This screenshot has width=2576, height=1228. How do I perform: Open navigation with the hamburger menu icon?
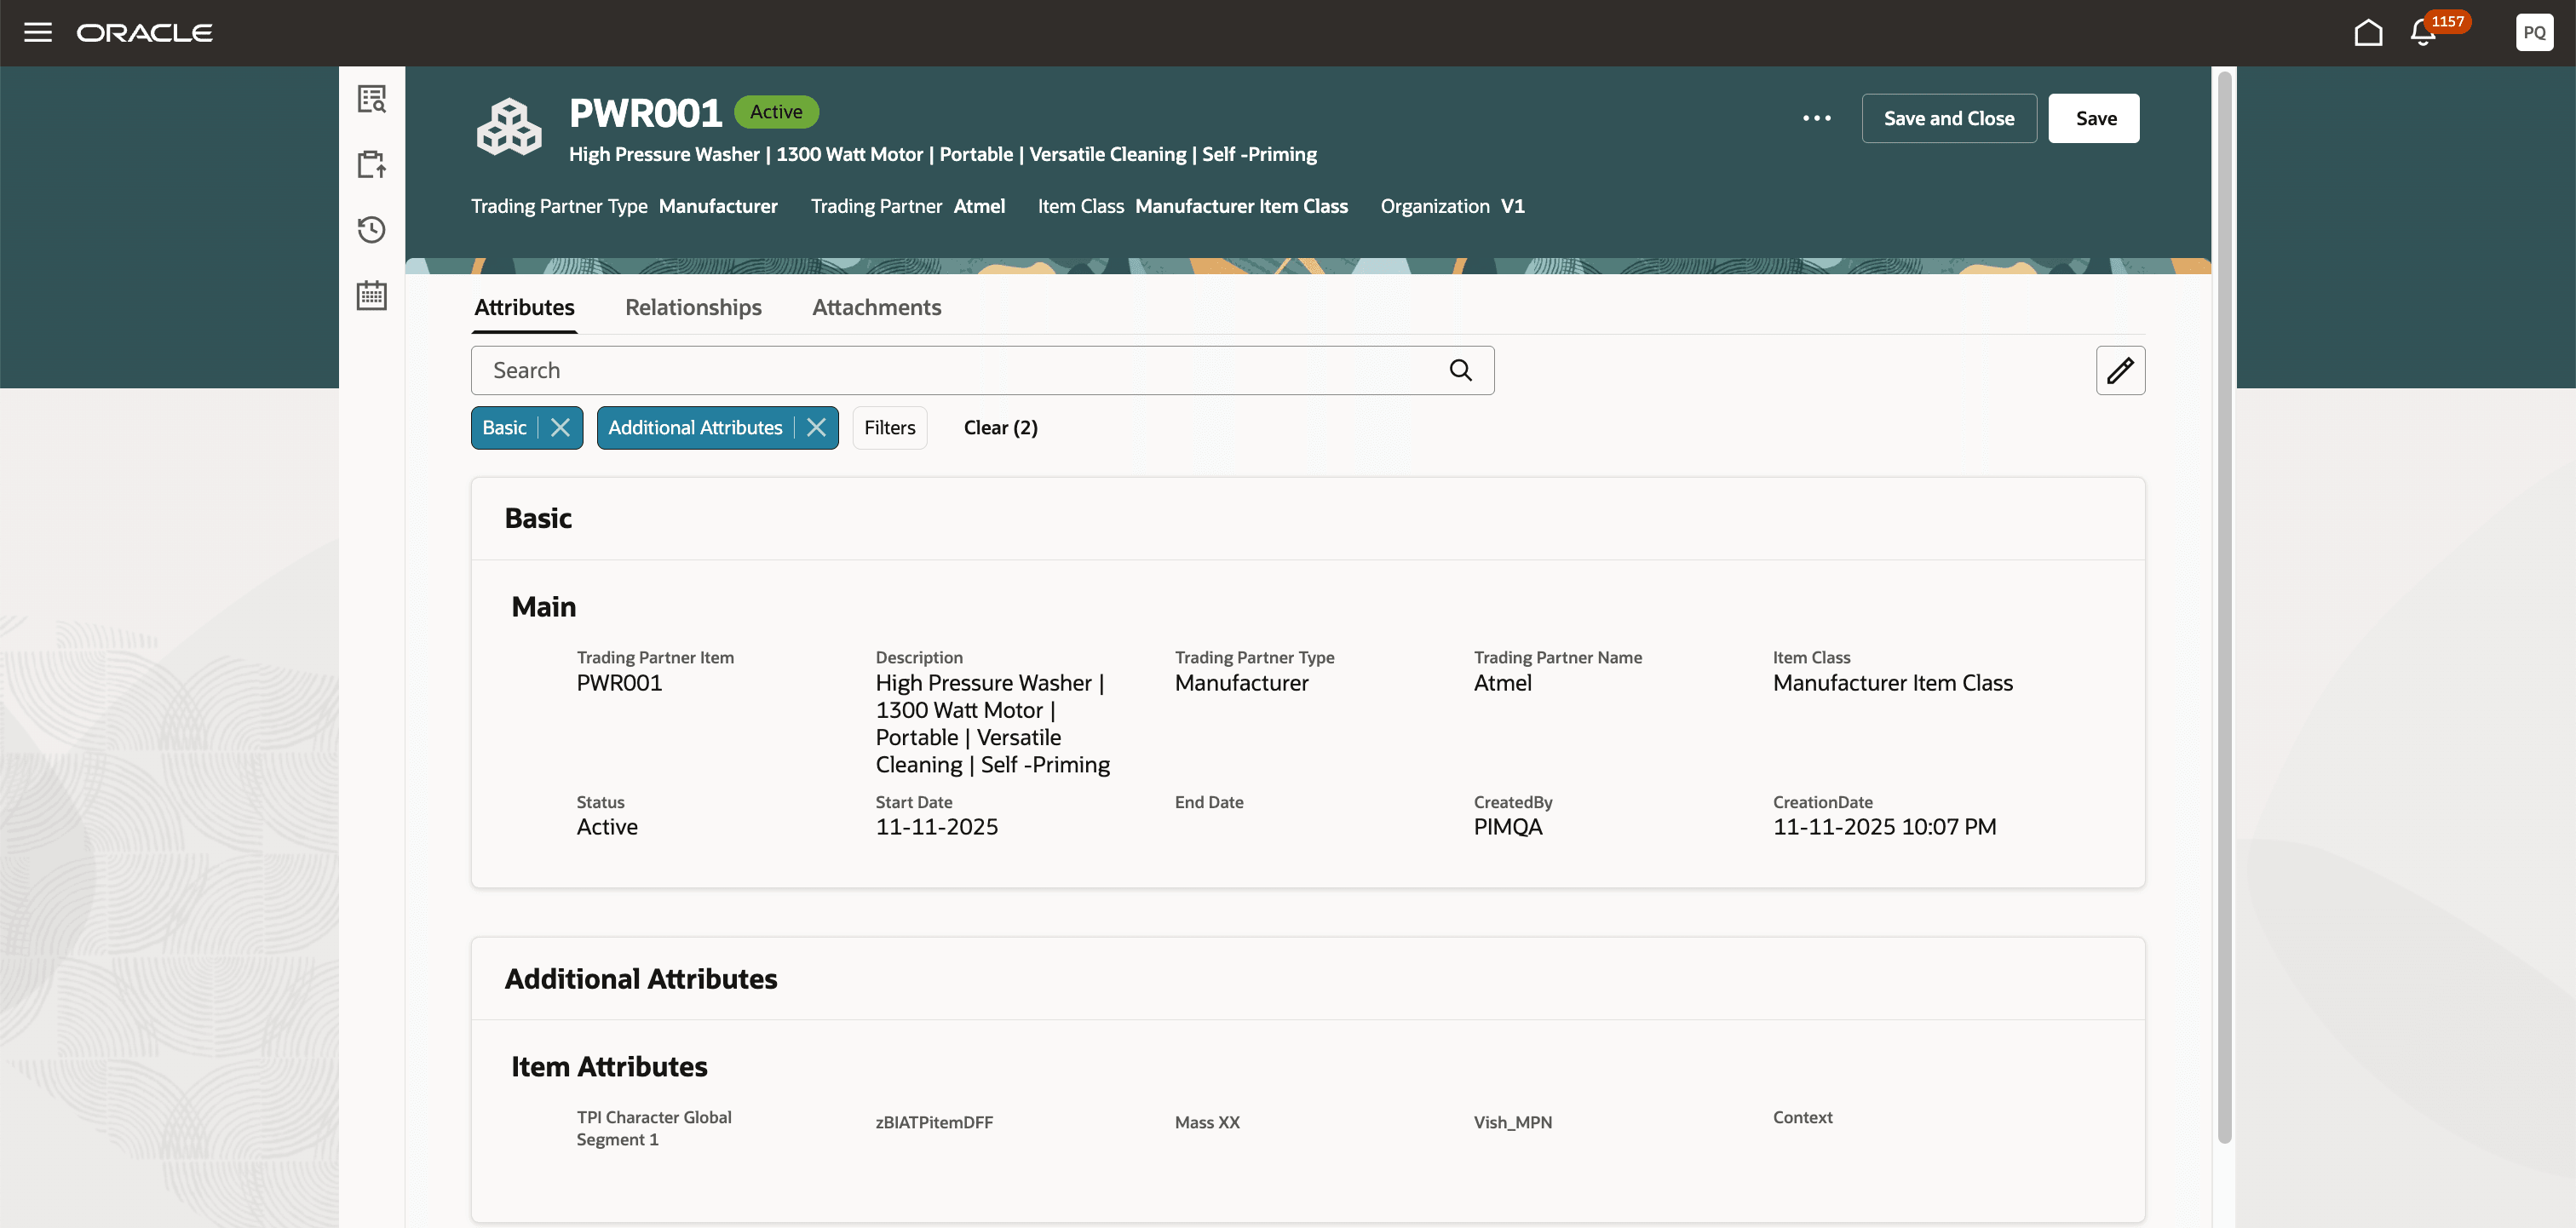coord(38,31)
